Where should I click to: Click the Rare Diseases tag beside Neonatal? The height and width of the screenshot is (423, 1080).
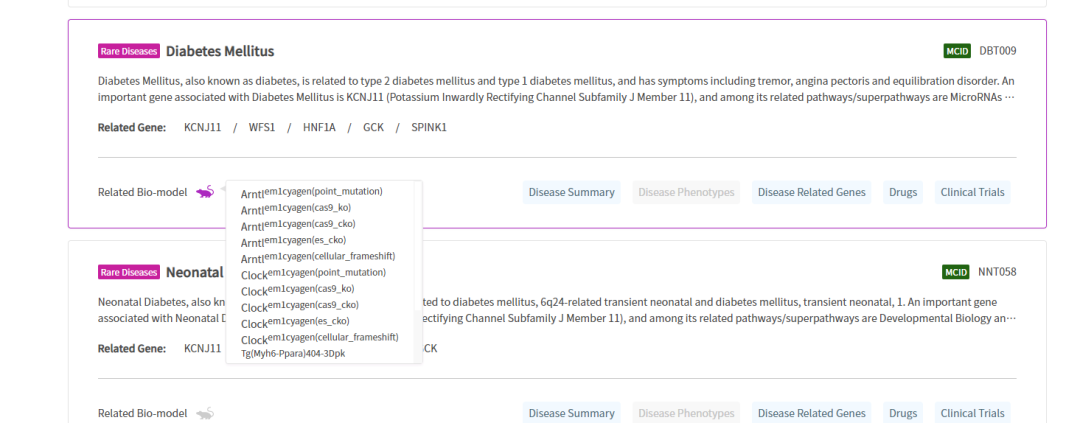128,272
